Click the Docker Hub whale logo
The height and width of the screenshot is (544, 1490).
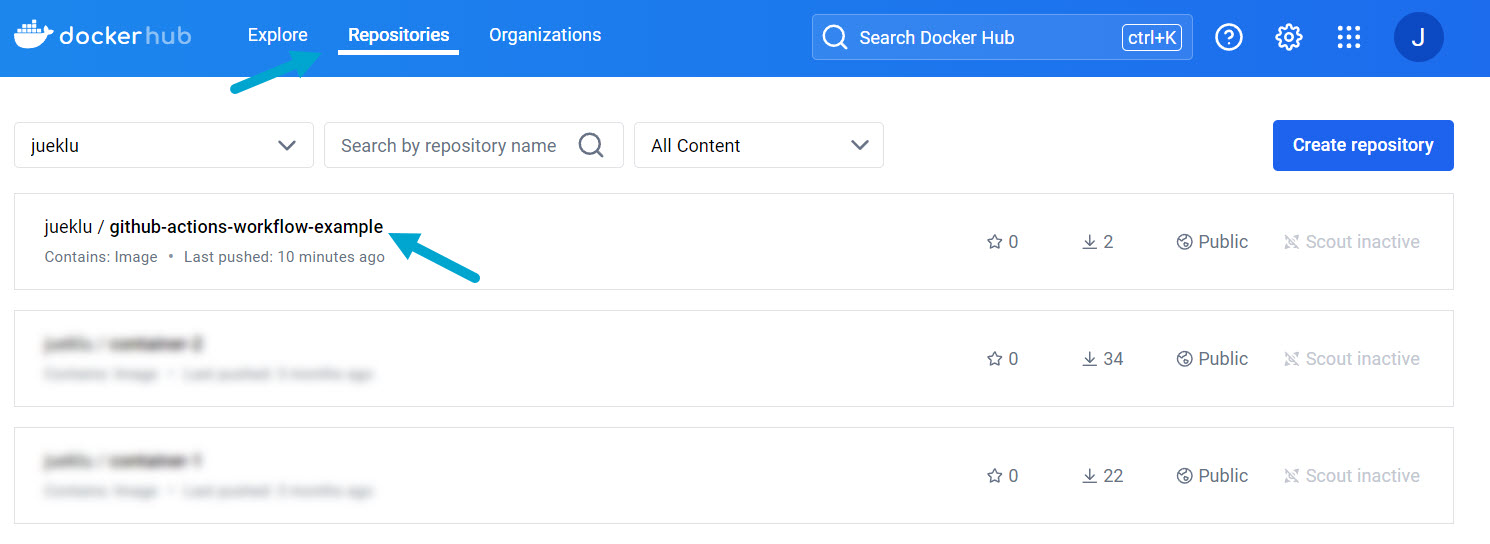(31, 35)
